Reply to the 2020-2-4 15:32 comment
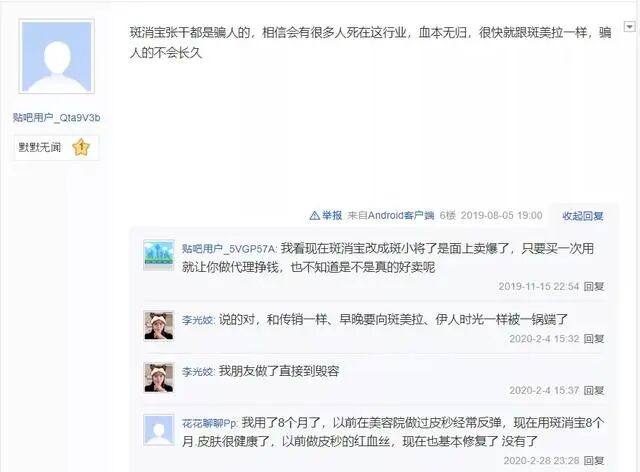The height and width of the screenshot is (472, 640). [594, 338]
